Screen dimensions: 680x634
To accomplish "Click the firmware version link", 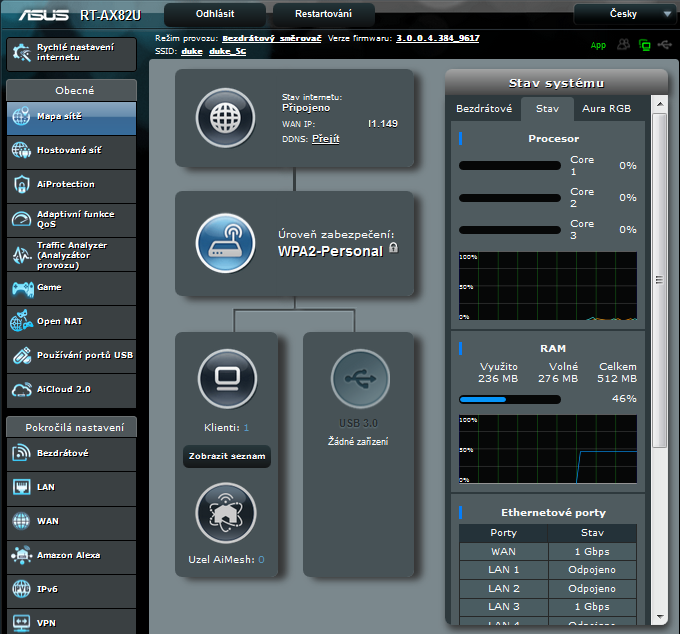I will click(438, 37).
